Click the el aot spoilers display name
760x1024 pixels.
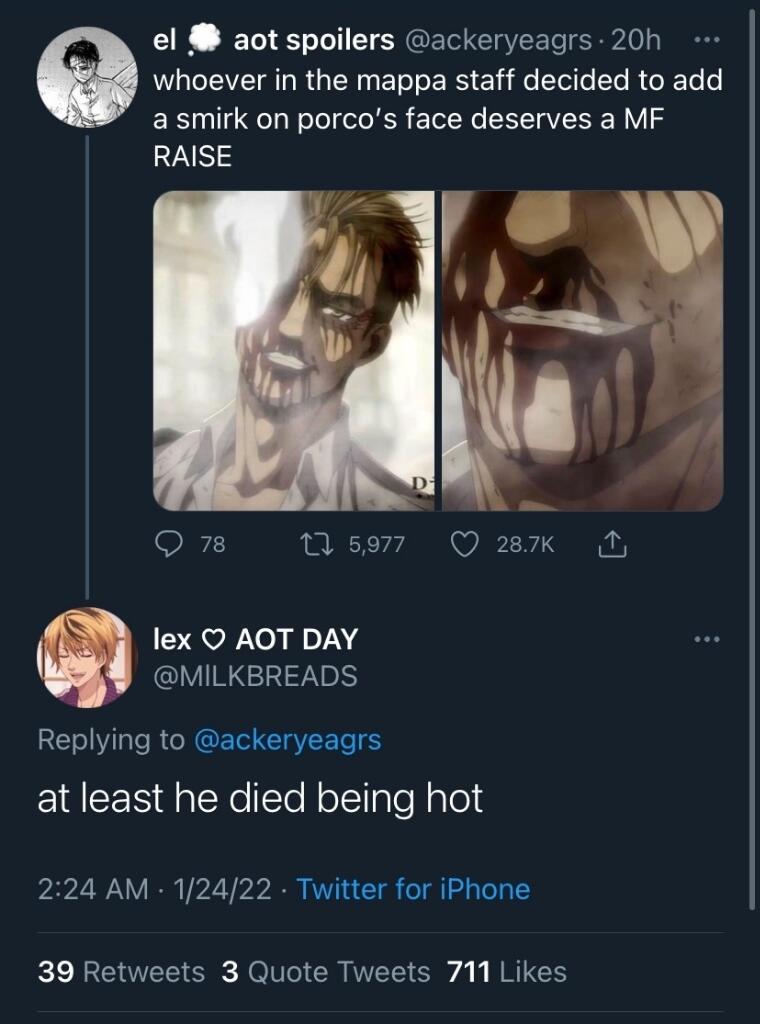click(x=272, y=40)
